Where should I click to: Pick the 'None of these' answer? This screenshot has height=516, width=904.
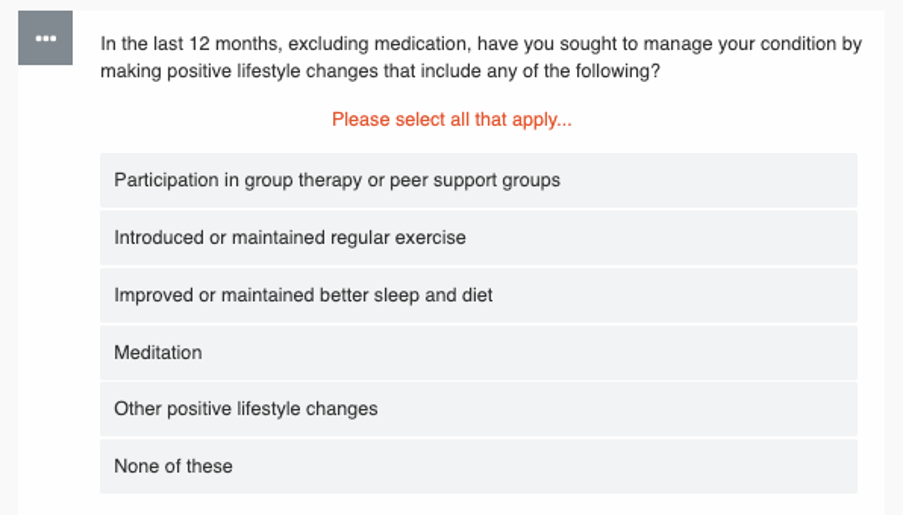point(479,466)
